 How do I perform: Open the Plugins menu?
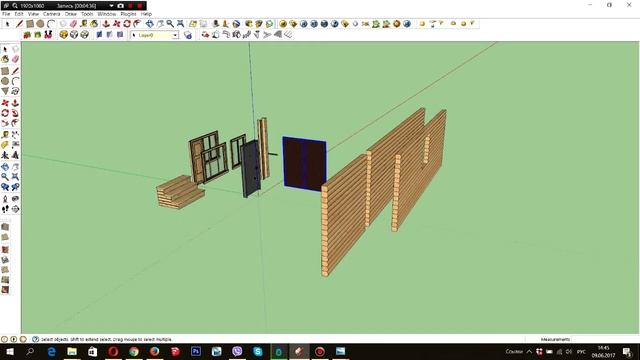click(x=128, y=14)
